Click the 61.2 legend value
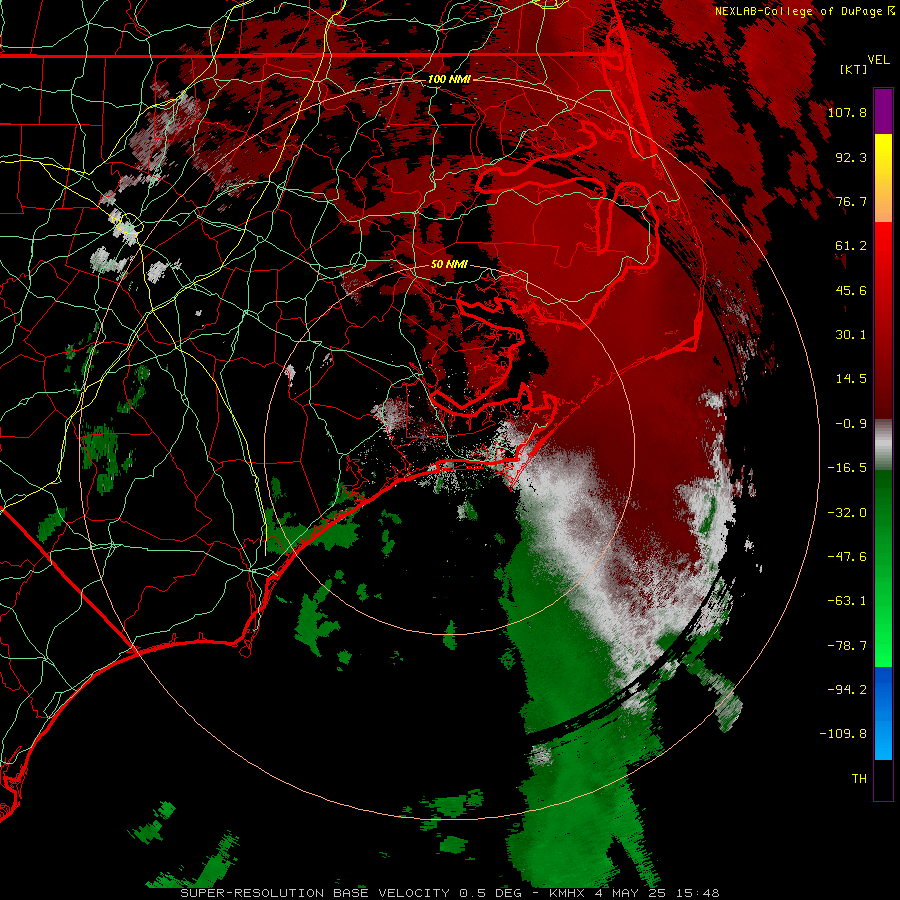900x900 pixels. pos(851,246)
